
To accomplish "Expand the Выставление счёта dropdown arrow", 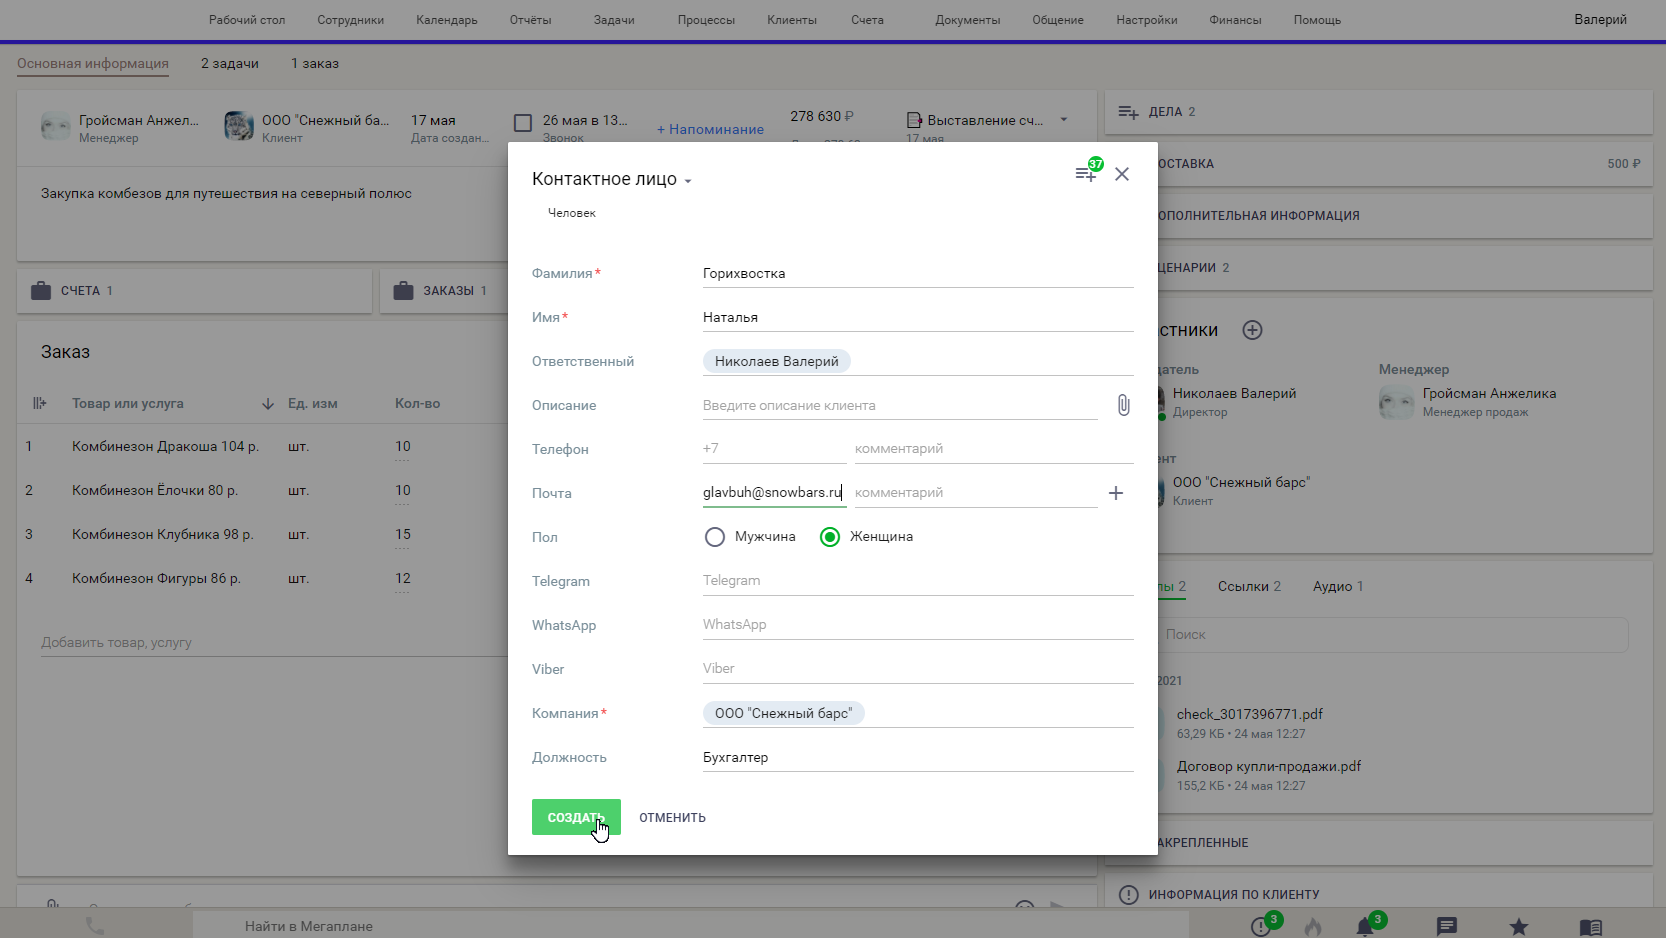I will [x=1064, y=120].
